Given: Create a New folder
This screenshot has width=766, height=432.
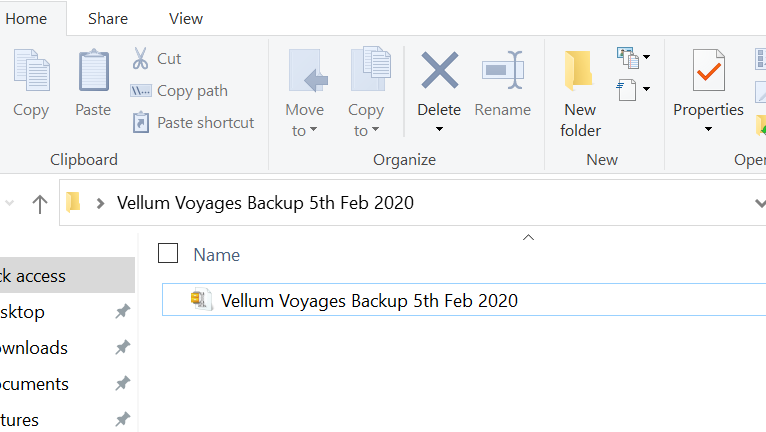Looking at the screenshot, I should (580, 93).
